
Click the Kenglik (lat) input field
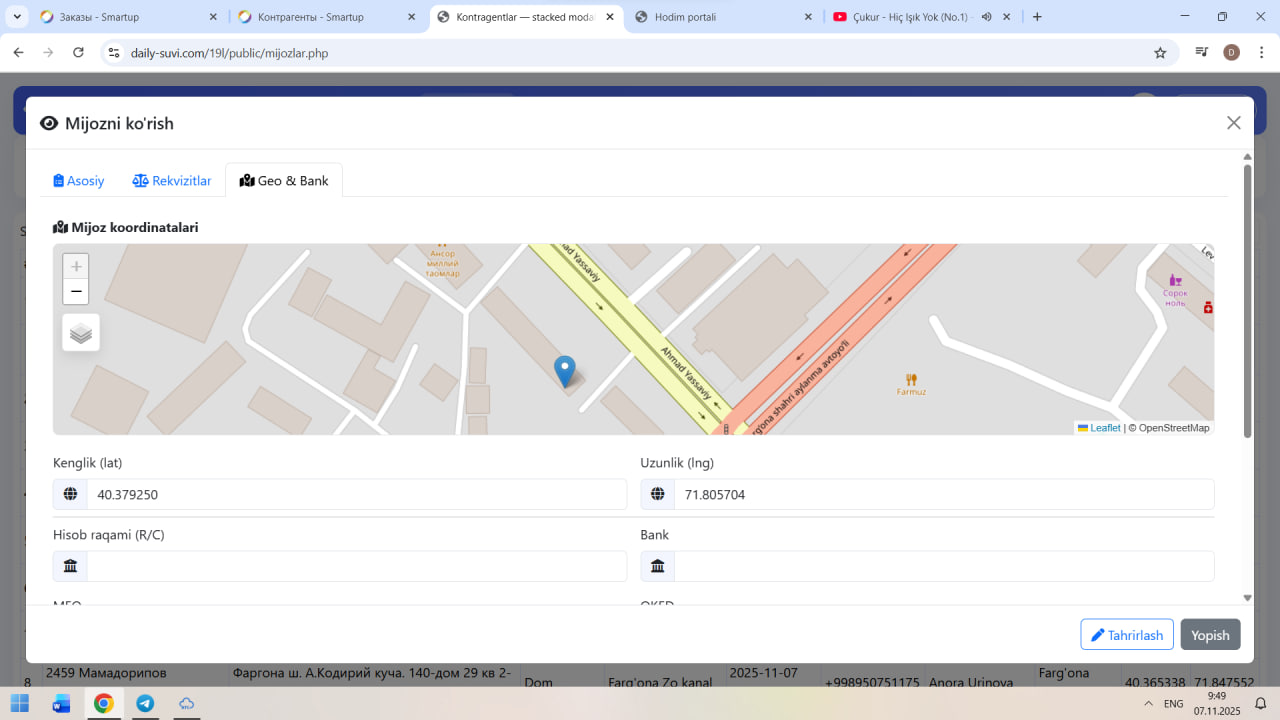pos(355,494)
